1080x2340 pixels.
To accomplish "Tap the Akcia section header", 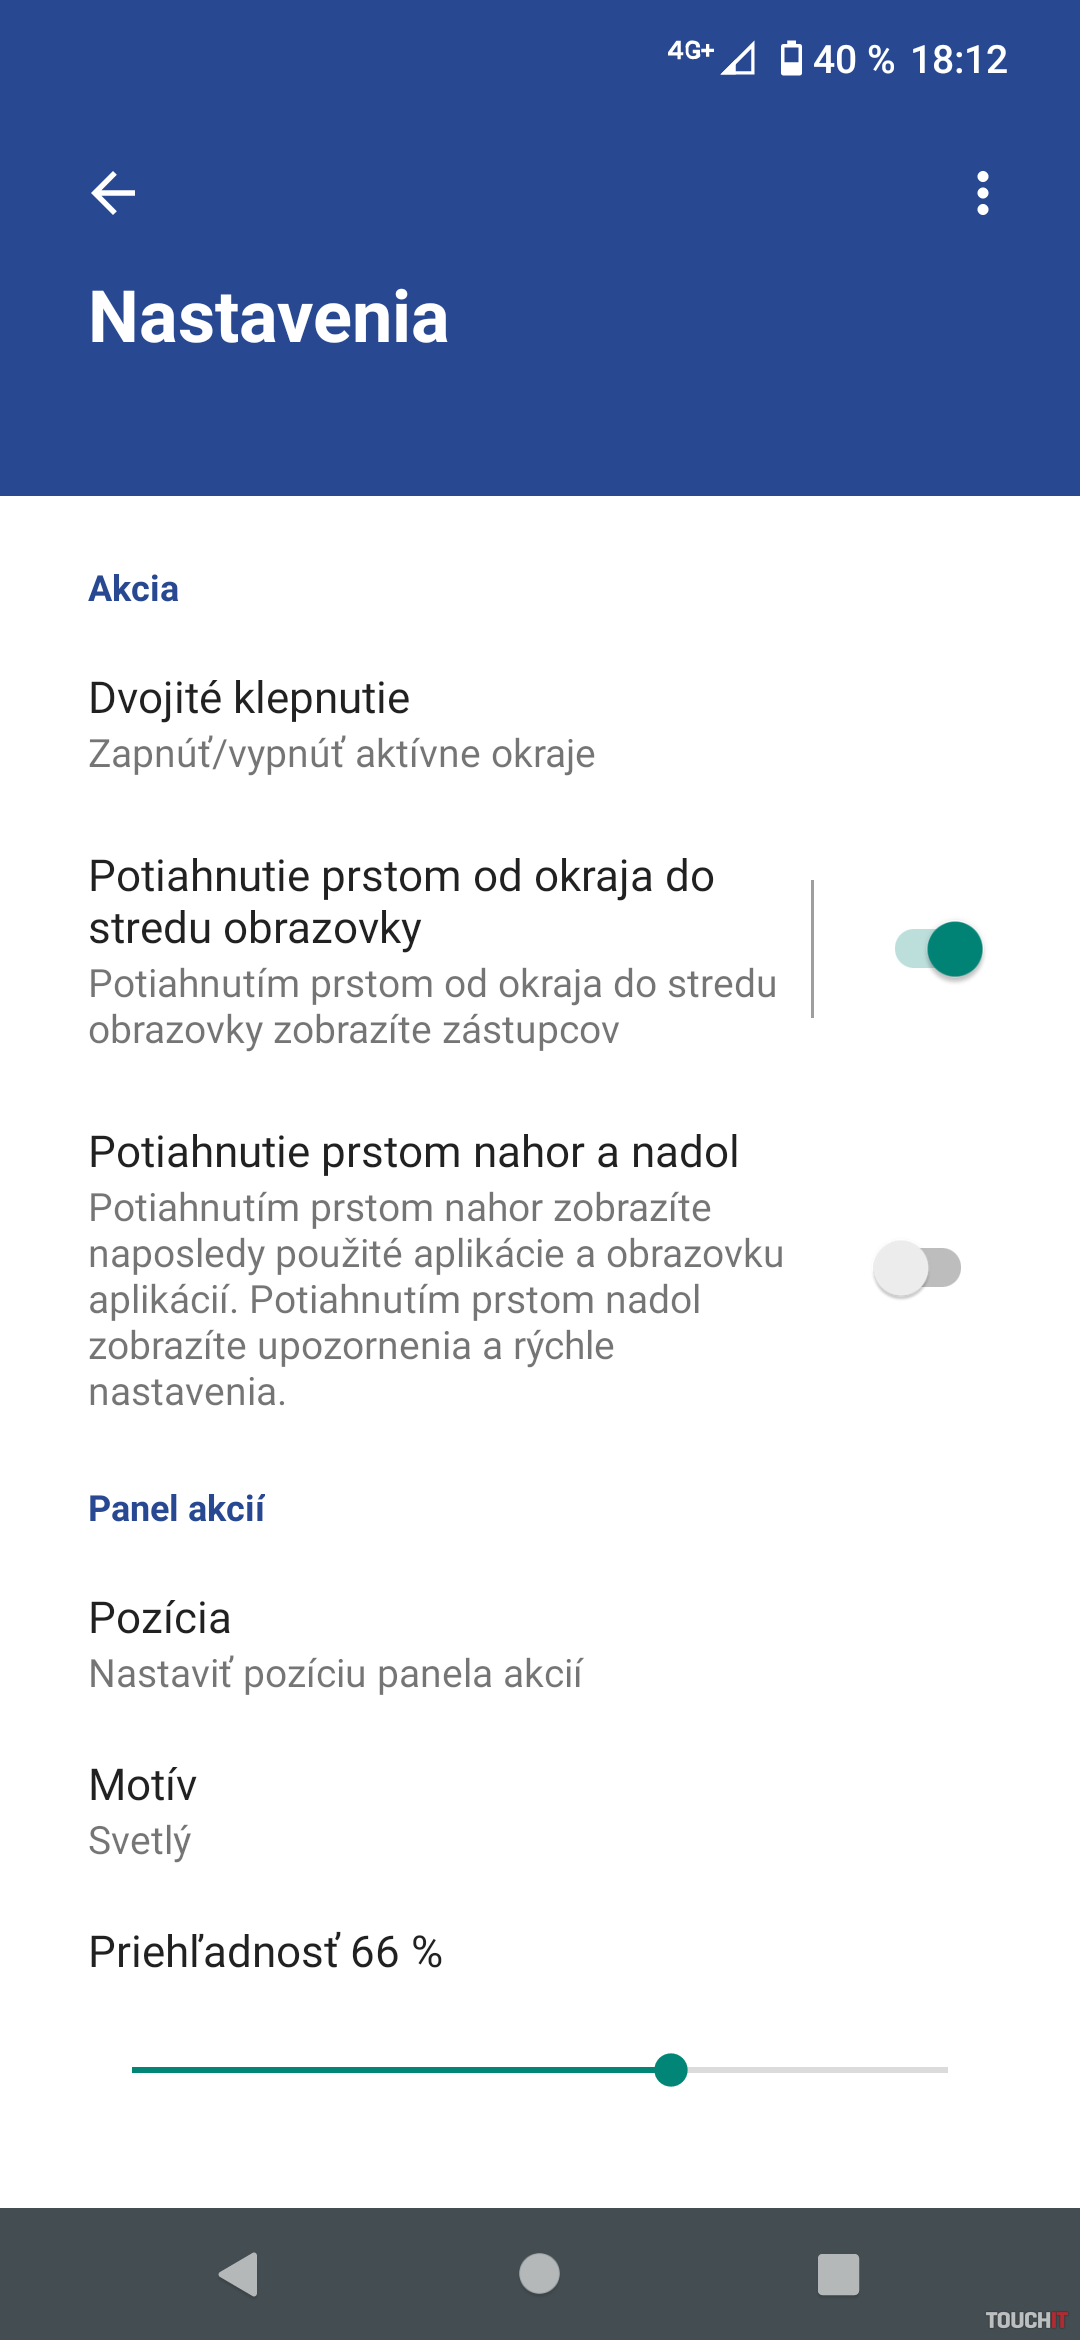I will 134,589.
